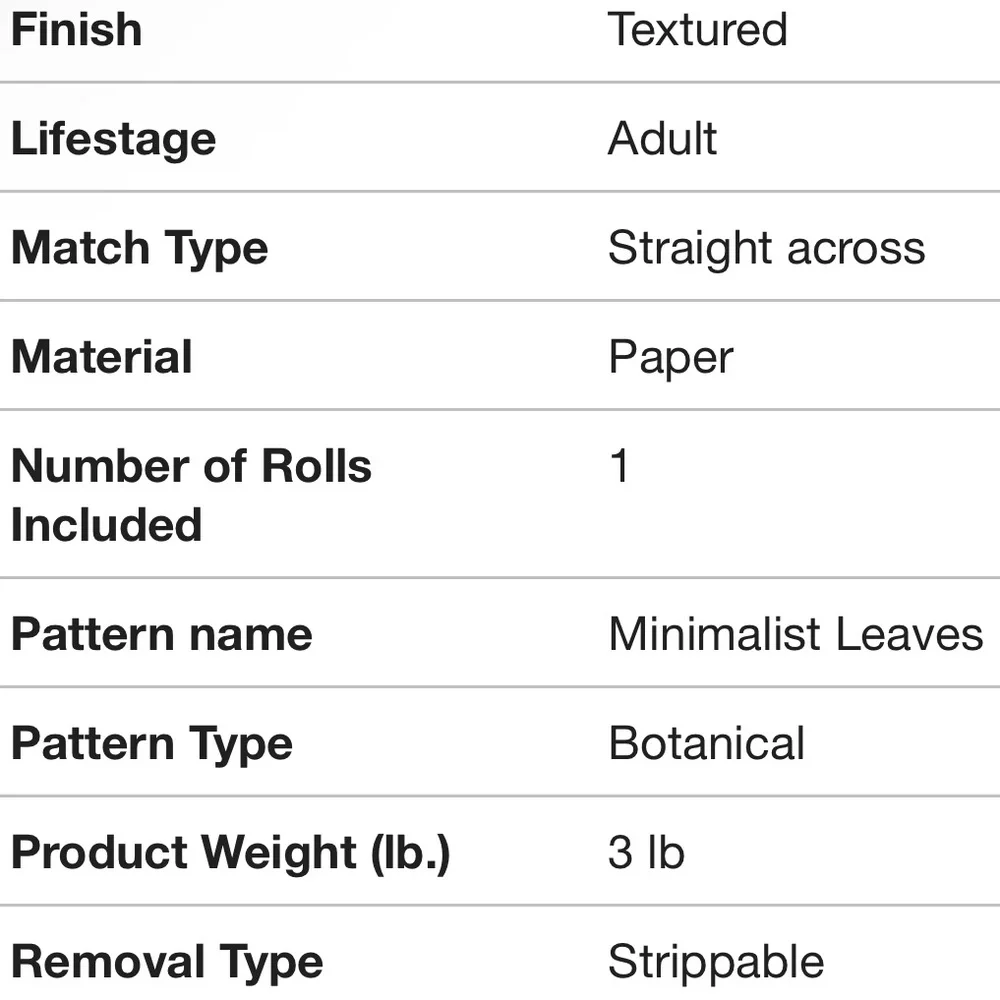Click the Textured finish value
1000x1000 pixels.
[x=698, y=30]
